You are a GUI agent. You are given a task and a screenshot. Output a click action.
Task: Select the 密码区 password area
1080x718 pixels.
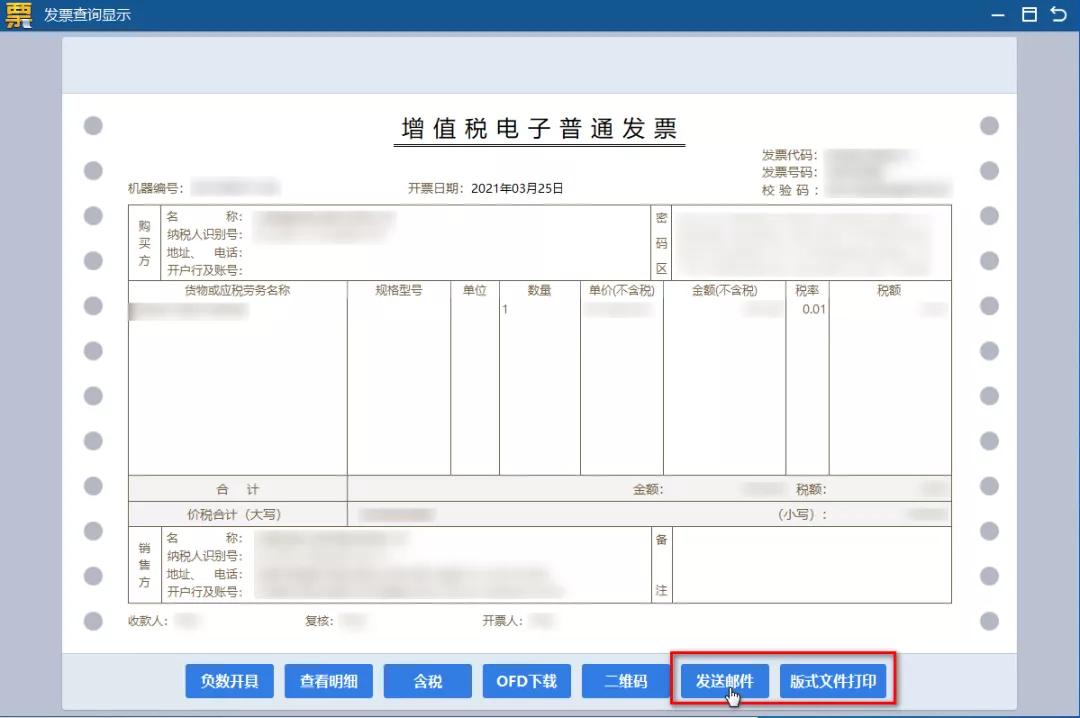click(x=810, y=242)
